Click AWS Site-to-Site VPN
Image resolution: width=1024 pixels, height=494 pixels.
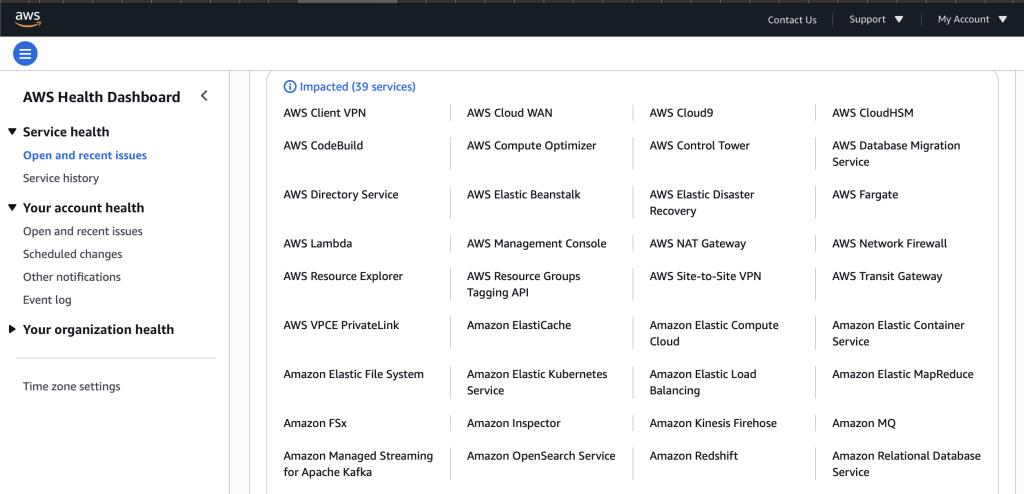705,276
